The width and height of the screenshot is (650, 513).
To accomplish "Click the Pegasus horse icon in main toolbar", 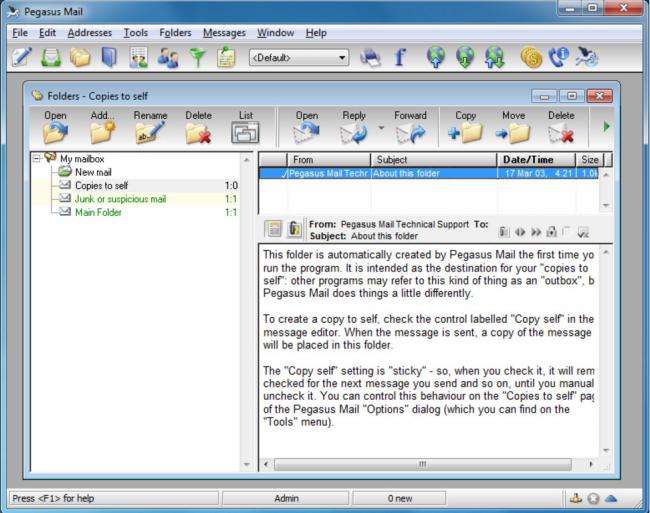I will click(586, 57).
